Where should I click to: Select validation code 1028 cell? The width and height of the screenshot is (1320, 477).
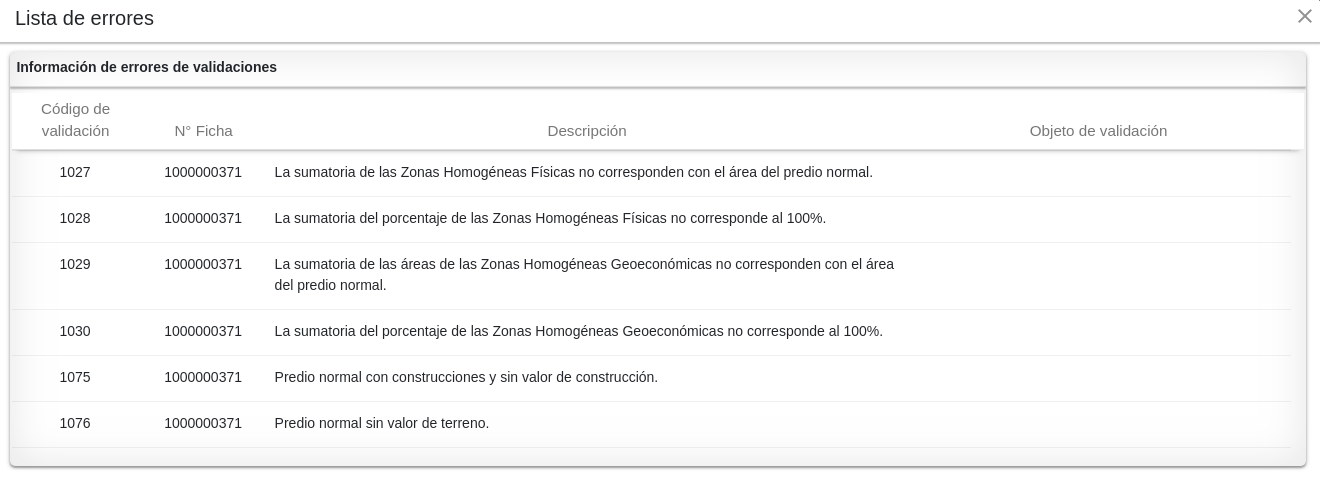[75, 218]
